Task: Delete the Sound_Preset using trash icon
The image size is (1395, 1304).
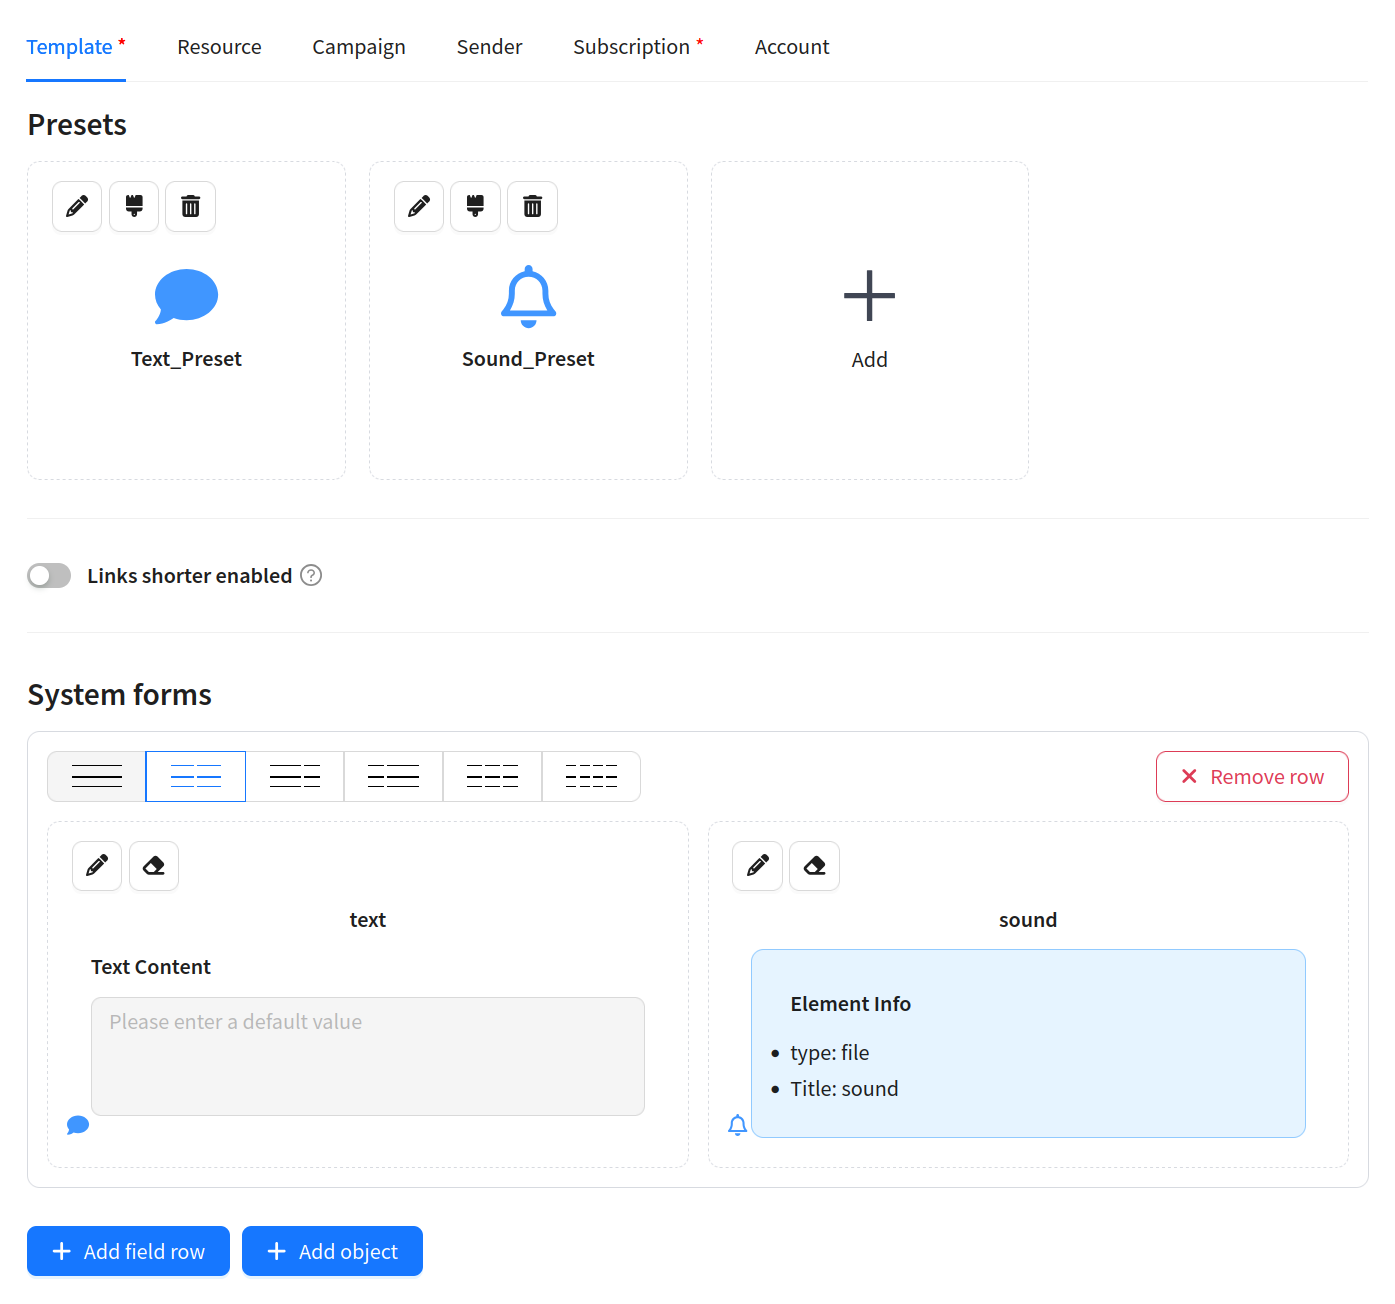Action: [532, 207]
